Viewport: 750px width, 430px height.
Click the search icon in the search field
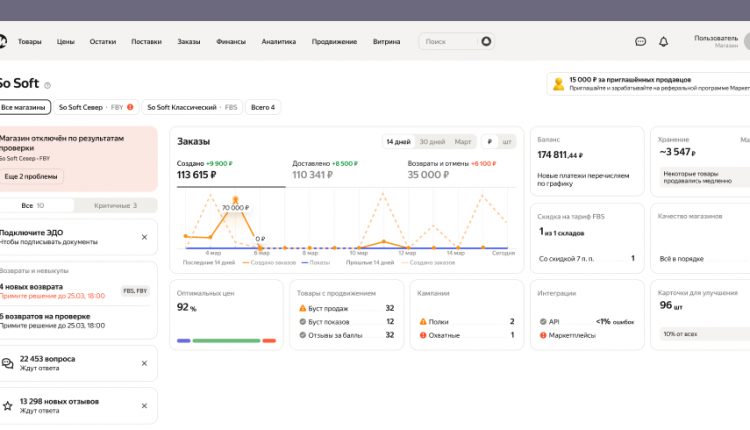pos(486,42)
